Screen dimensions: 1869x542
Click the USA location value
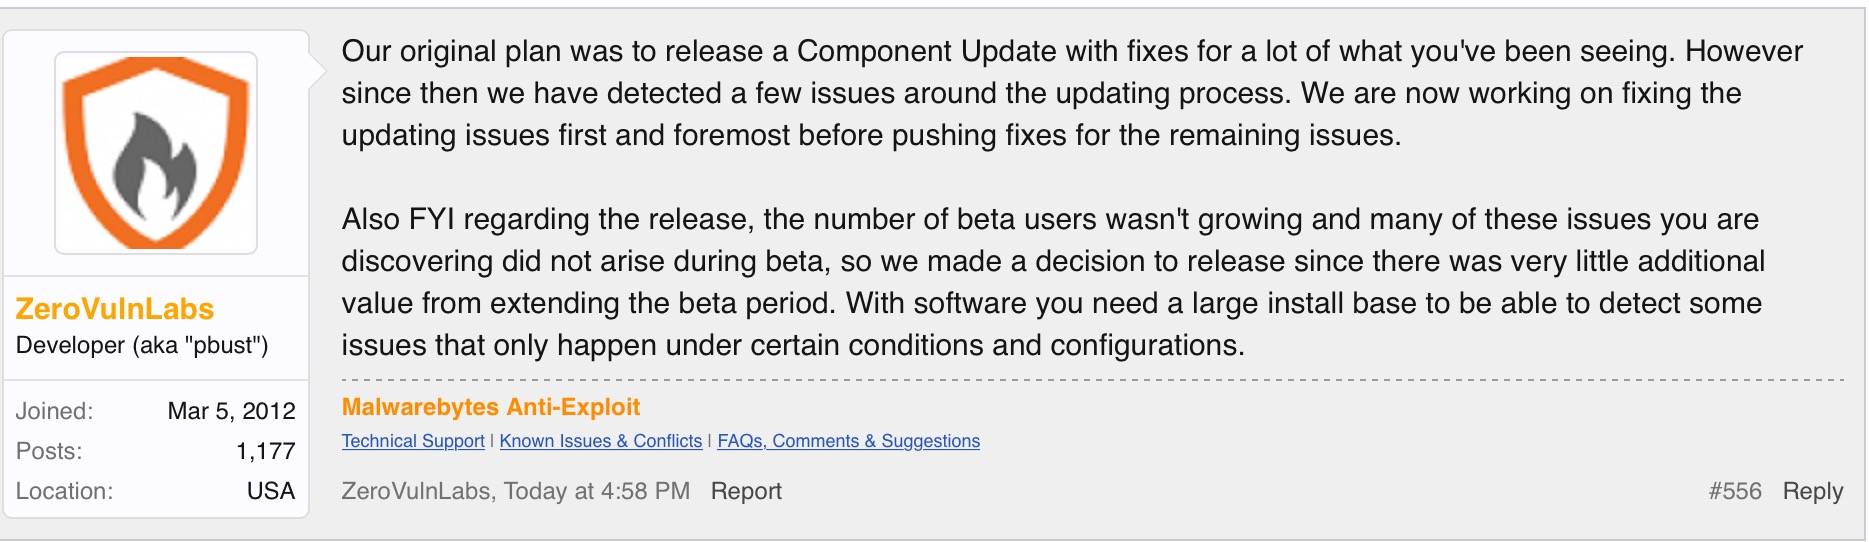click(270, 491)
